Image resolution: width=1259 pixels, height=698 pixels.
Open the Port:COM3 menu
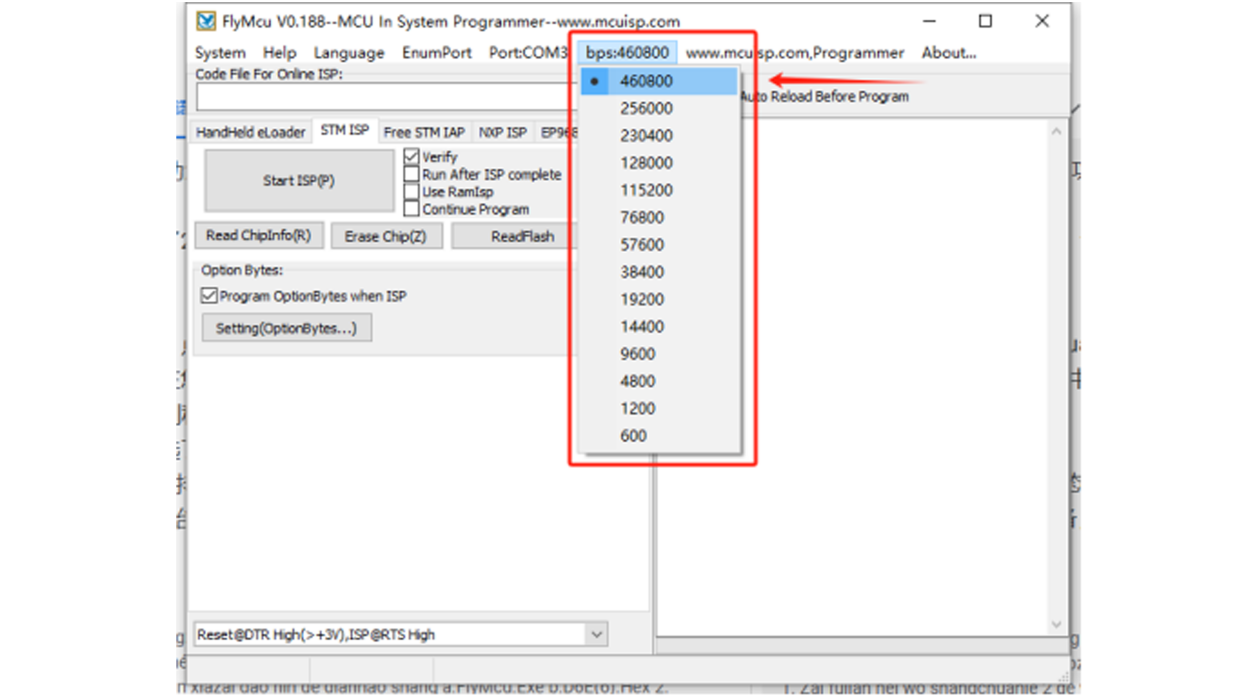(x=528, y=53)
